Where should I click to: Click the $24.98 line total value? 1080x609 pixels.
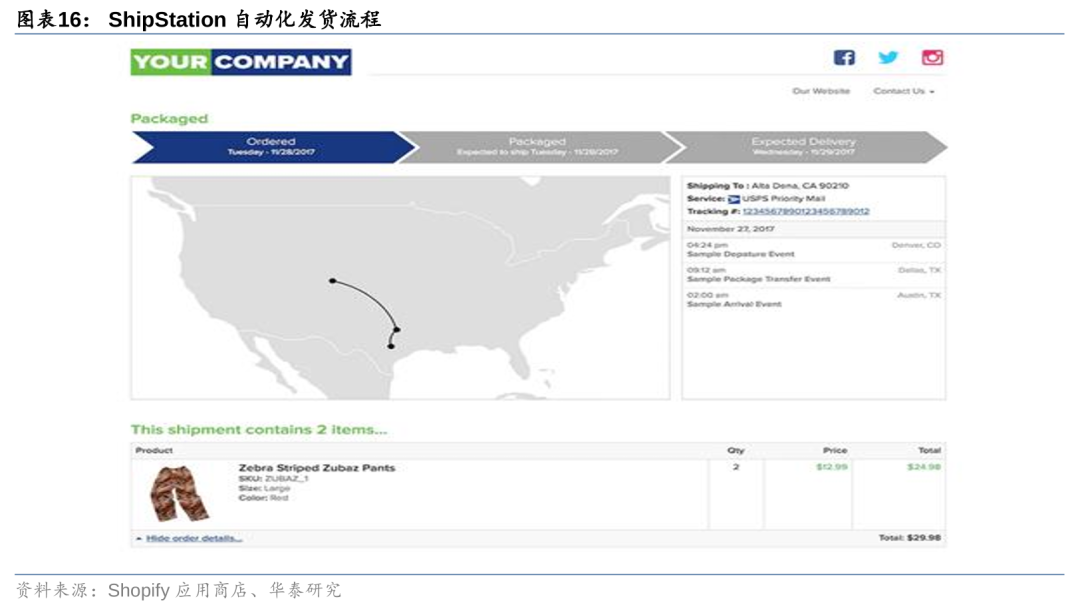[924, 467]
